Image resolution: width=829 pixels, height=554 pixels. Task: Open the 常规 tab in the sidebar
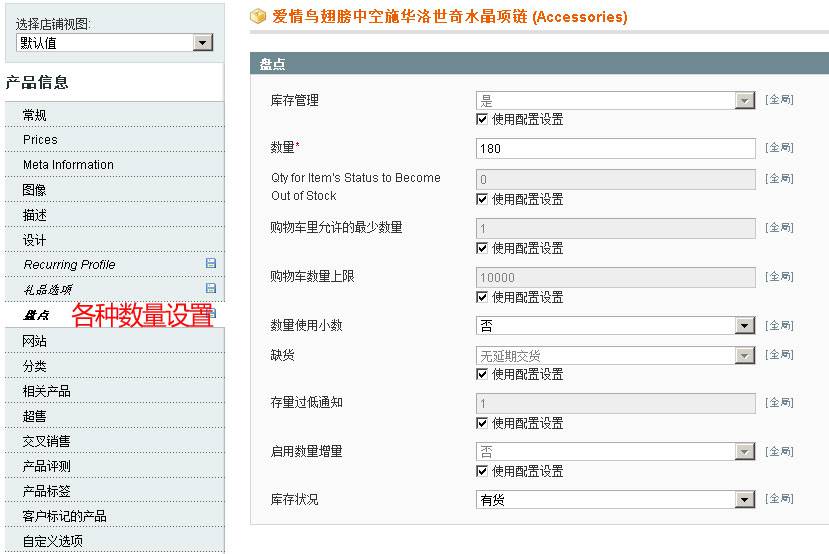35,115
